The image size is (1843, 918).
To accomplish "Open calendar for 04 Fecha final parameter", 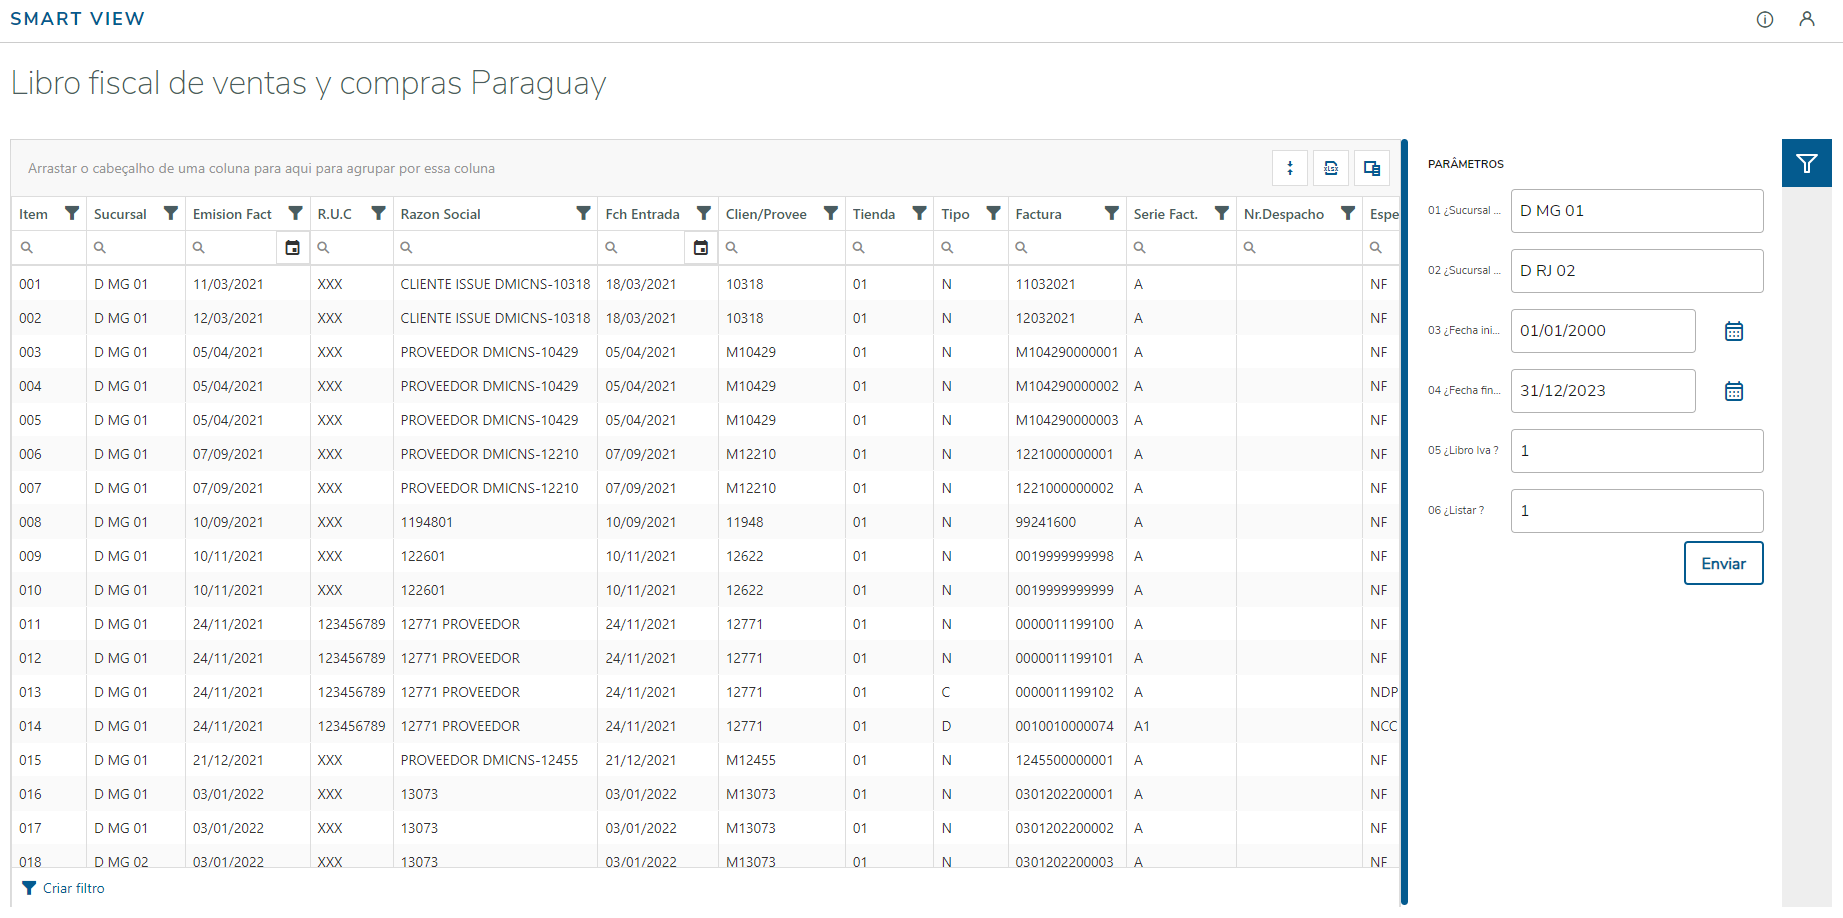I will 1734,391.
